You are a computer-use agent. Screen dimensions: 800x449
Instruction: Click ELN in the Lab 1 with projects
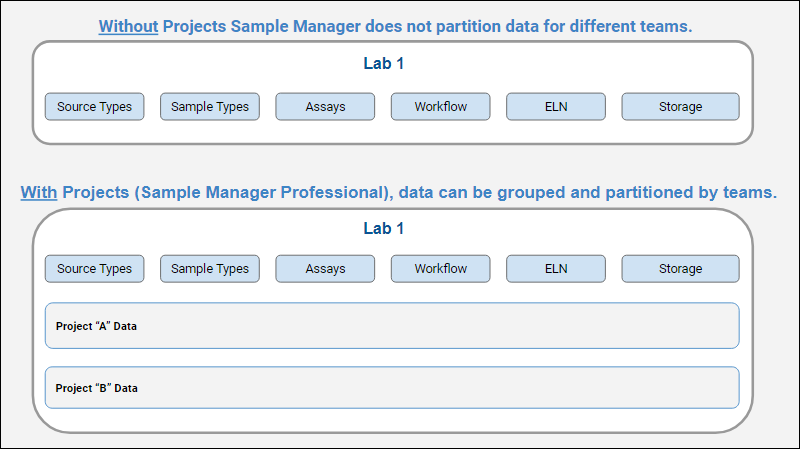pos(556,268)
